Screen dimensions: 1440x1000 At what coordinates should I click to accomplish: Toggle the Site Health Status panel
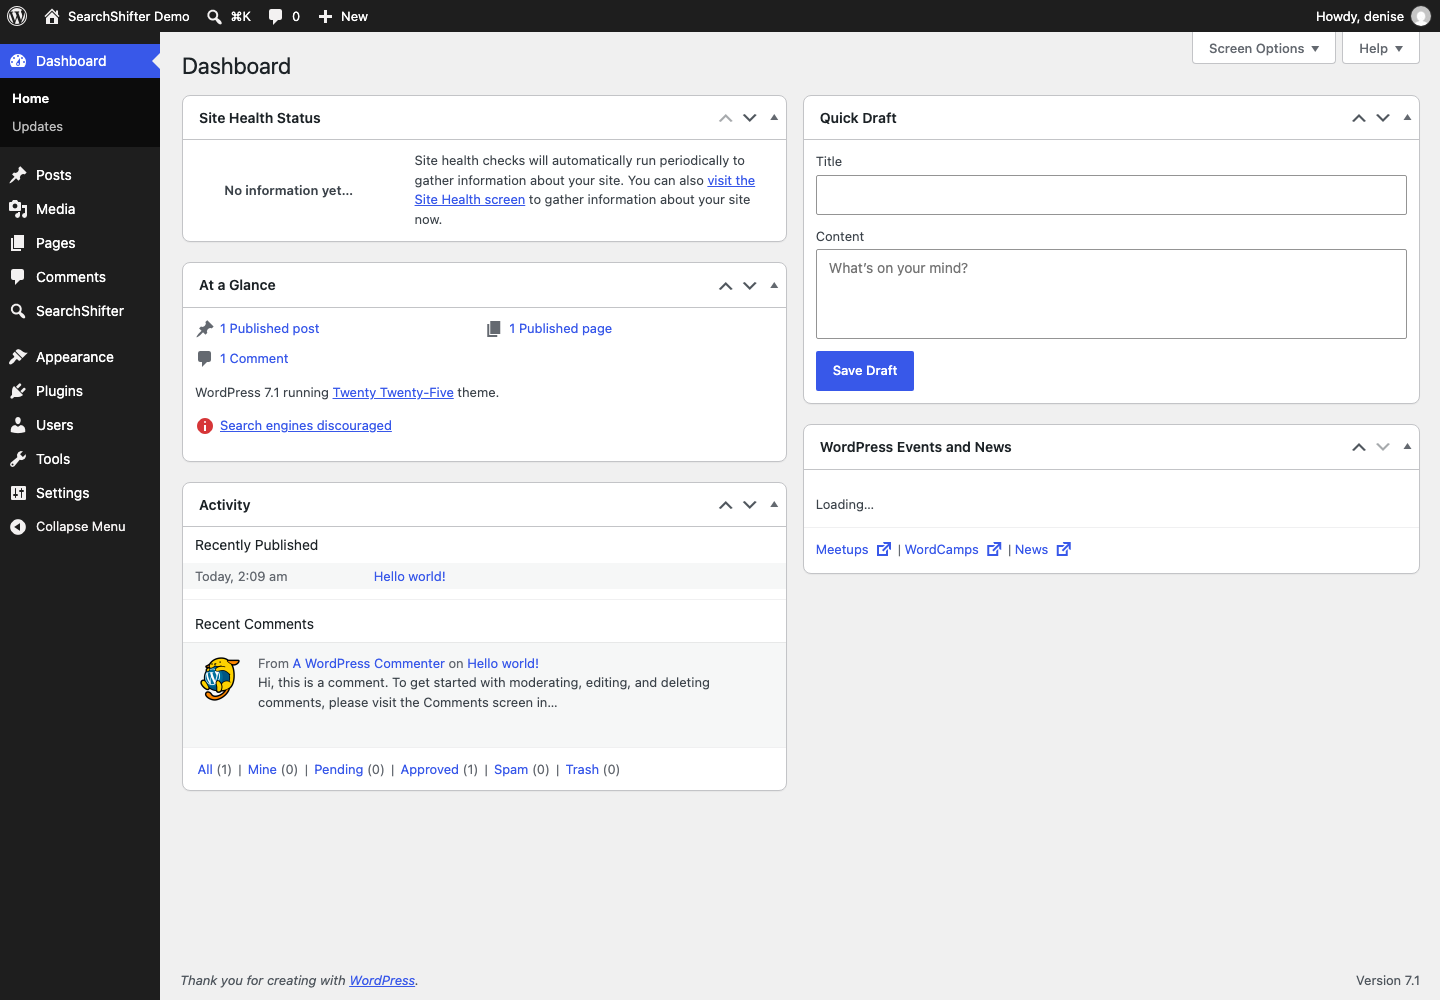(x=774, y=118)
